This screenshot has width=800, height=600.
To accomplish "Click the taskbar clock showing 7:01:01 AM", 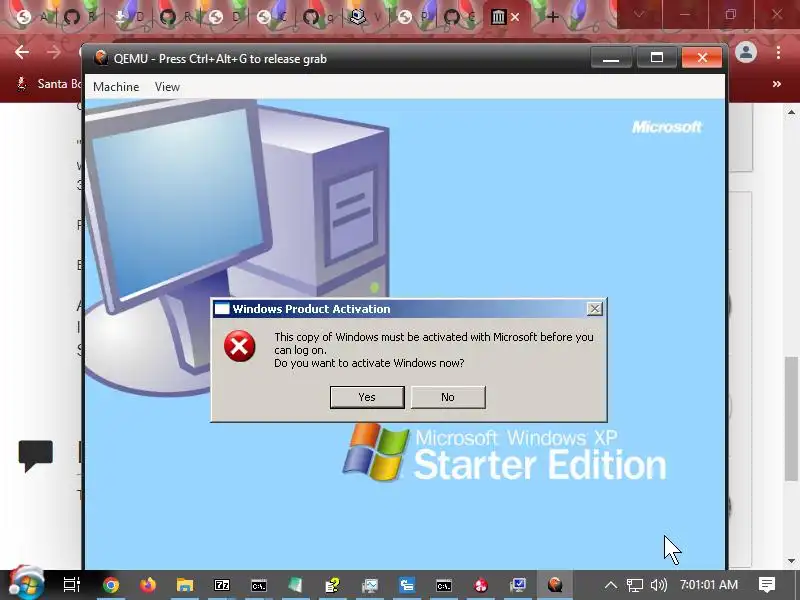I will point(709,585).
